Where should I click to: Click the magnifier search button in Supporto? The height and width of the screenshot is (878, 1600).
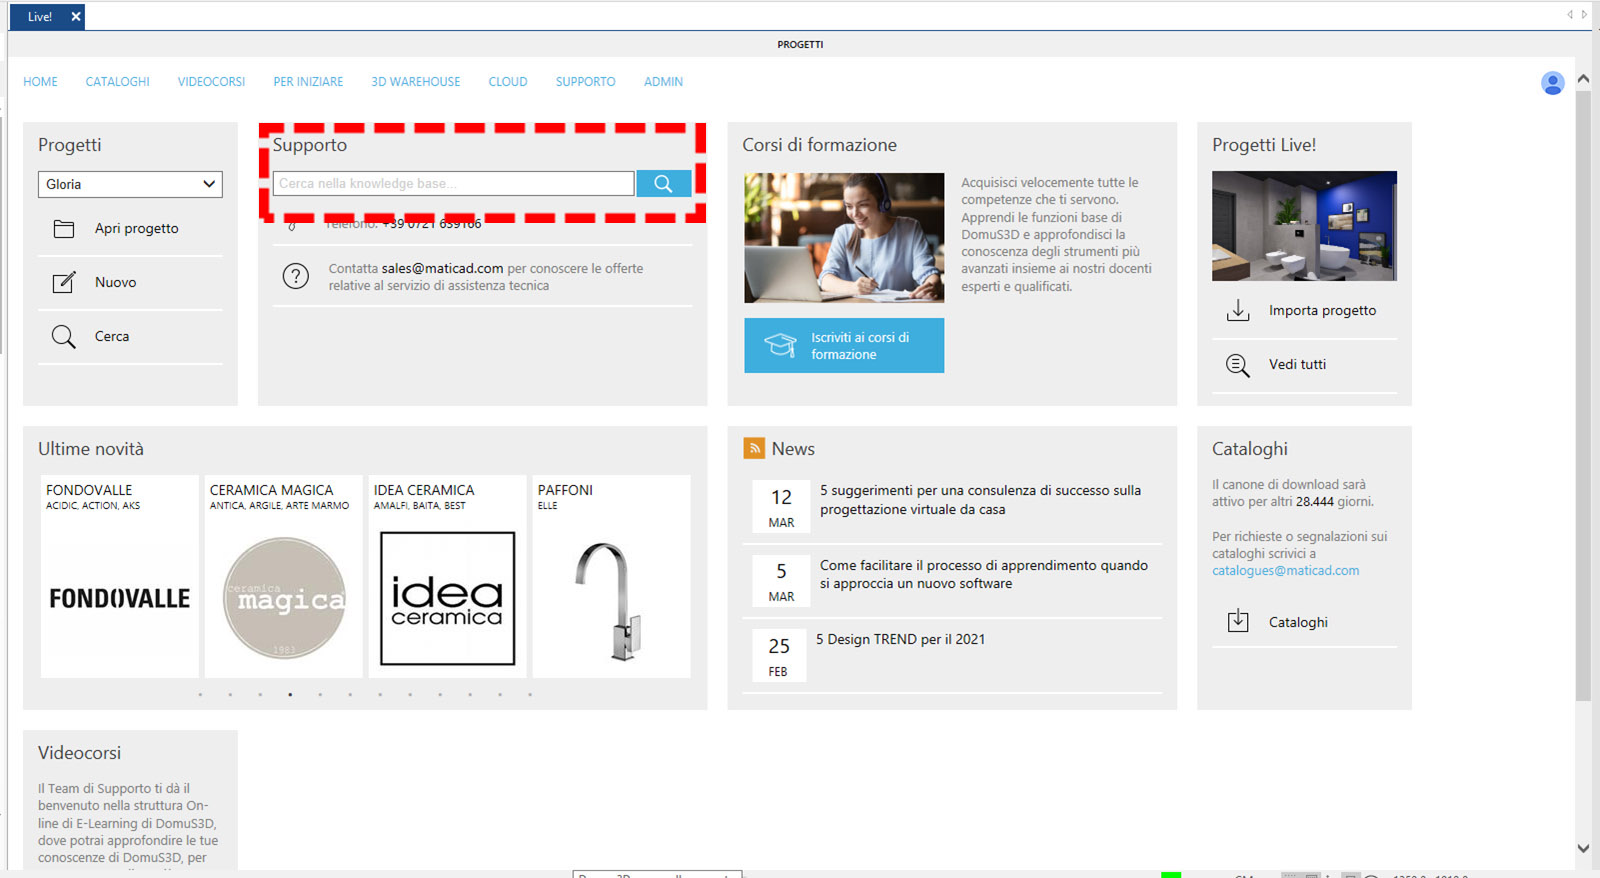click(663, 183)
